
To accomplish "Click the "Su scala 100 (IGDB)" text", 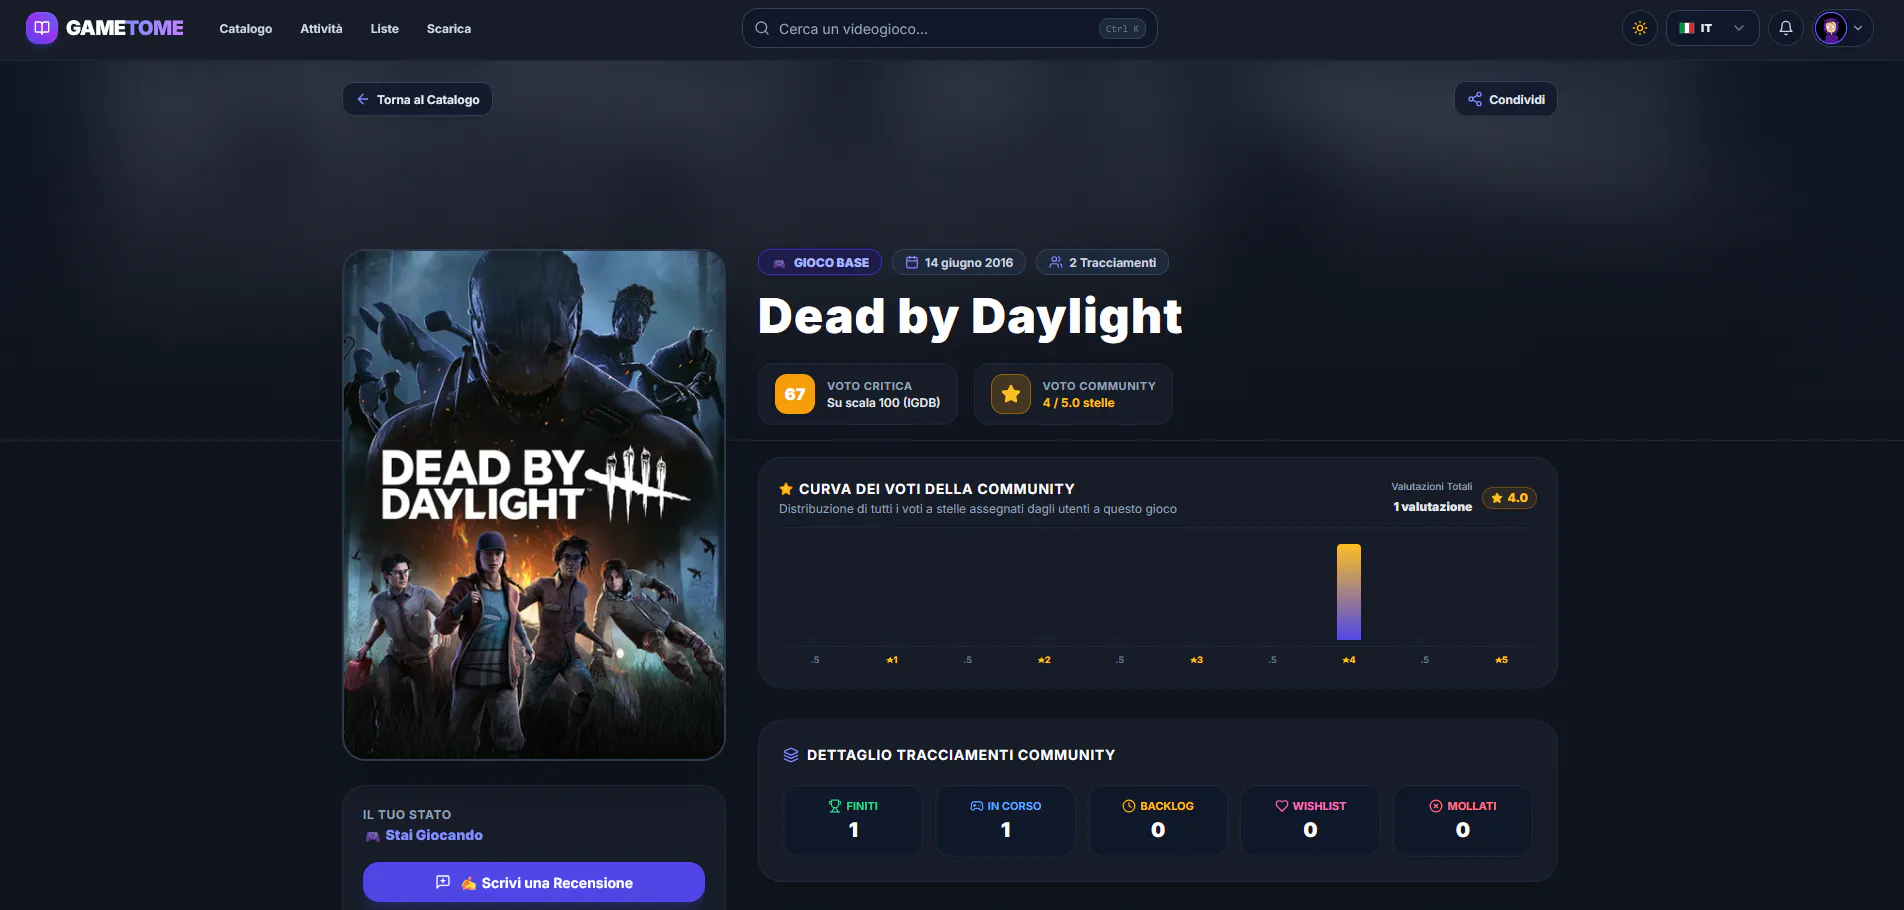I will pyautogui.click(x=883, y=403).
